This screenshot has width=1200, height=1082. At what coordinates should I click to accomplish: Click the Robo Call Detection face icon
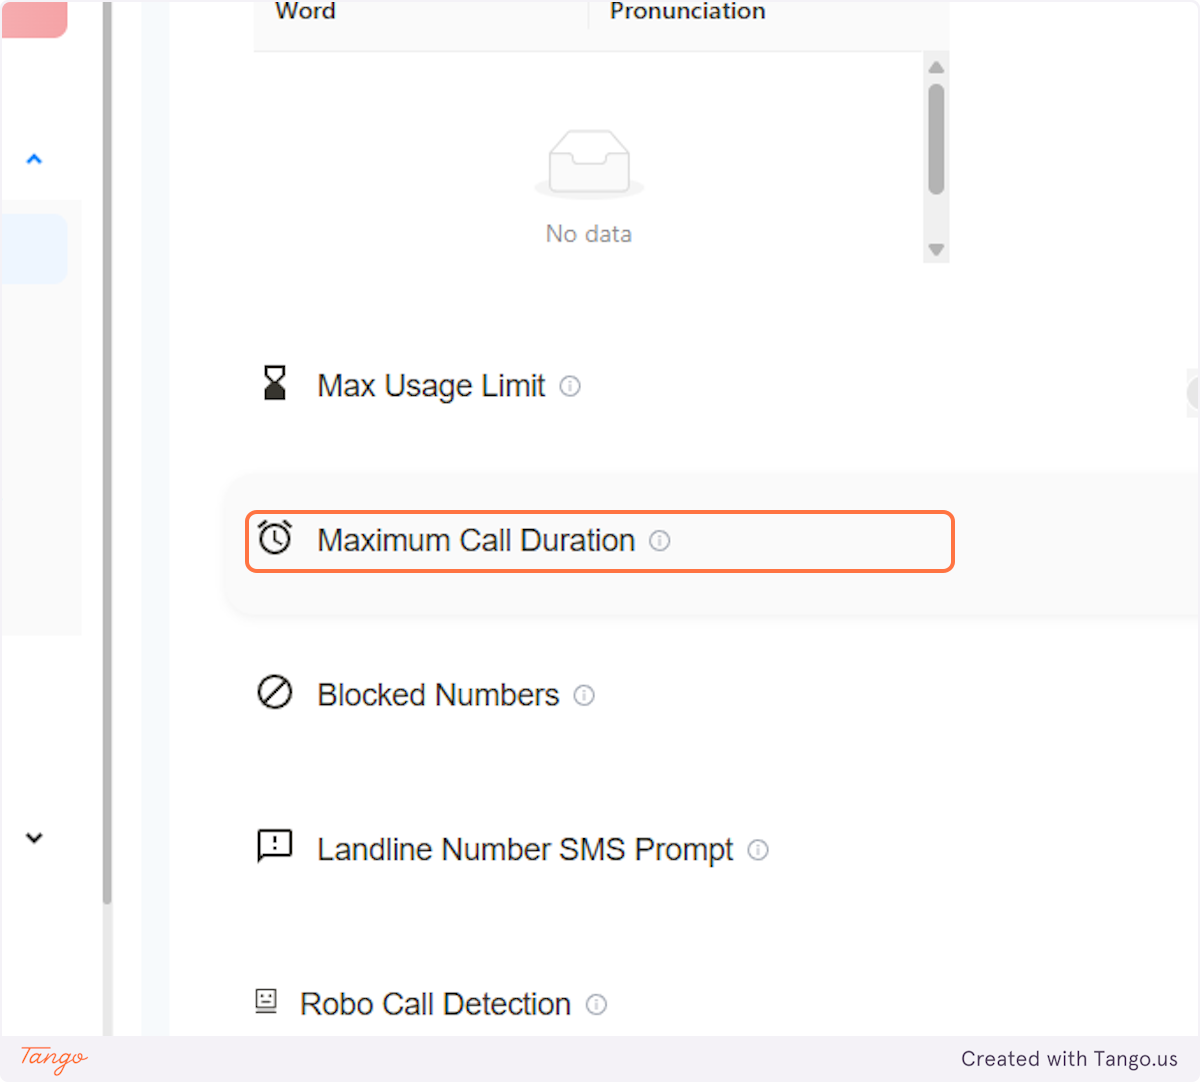tap(266, 1002)
